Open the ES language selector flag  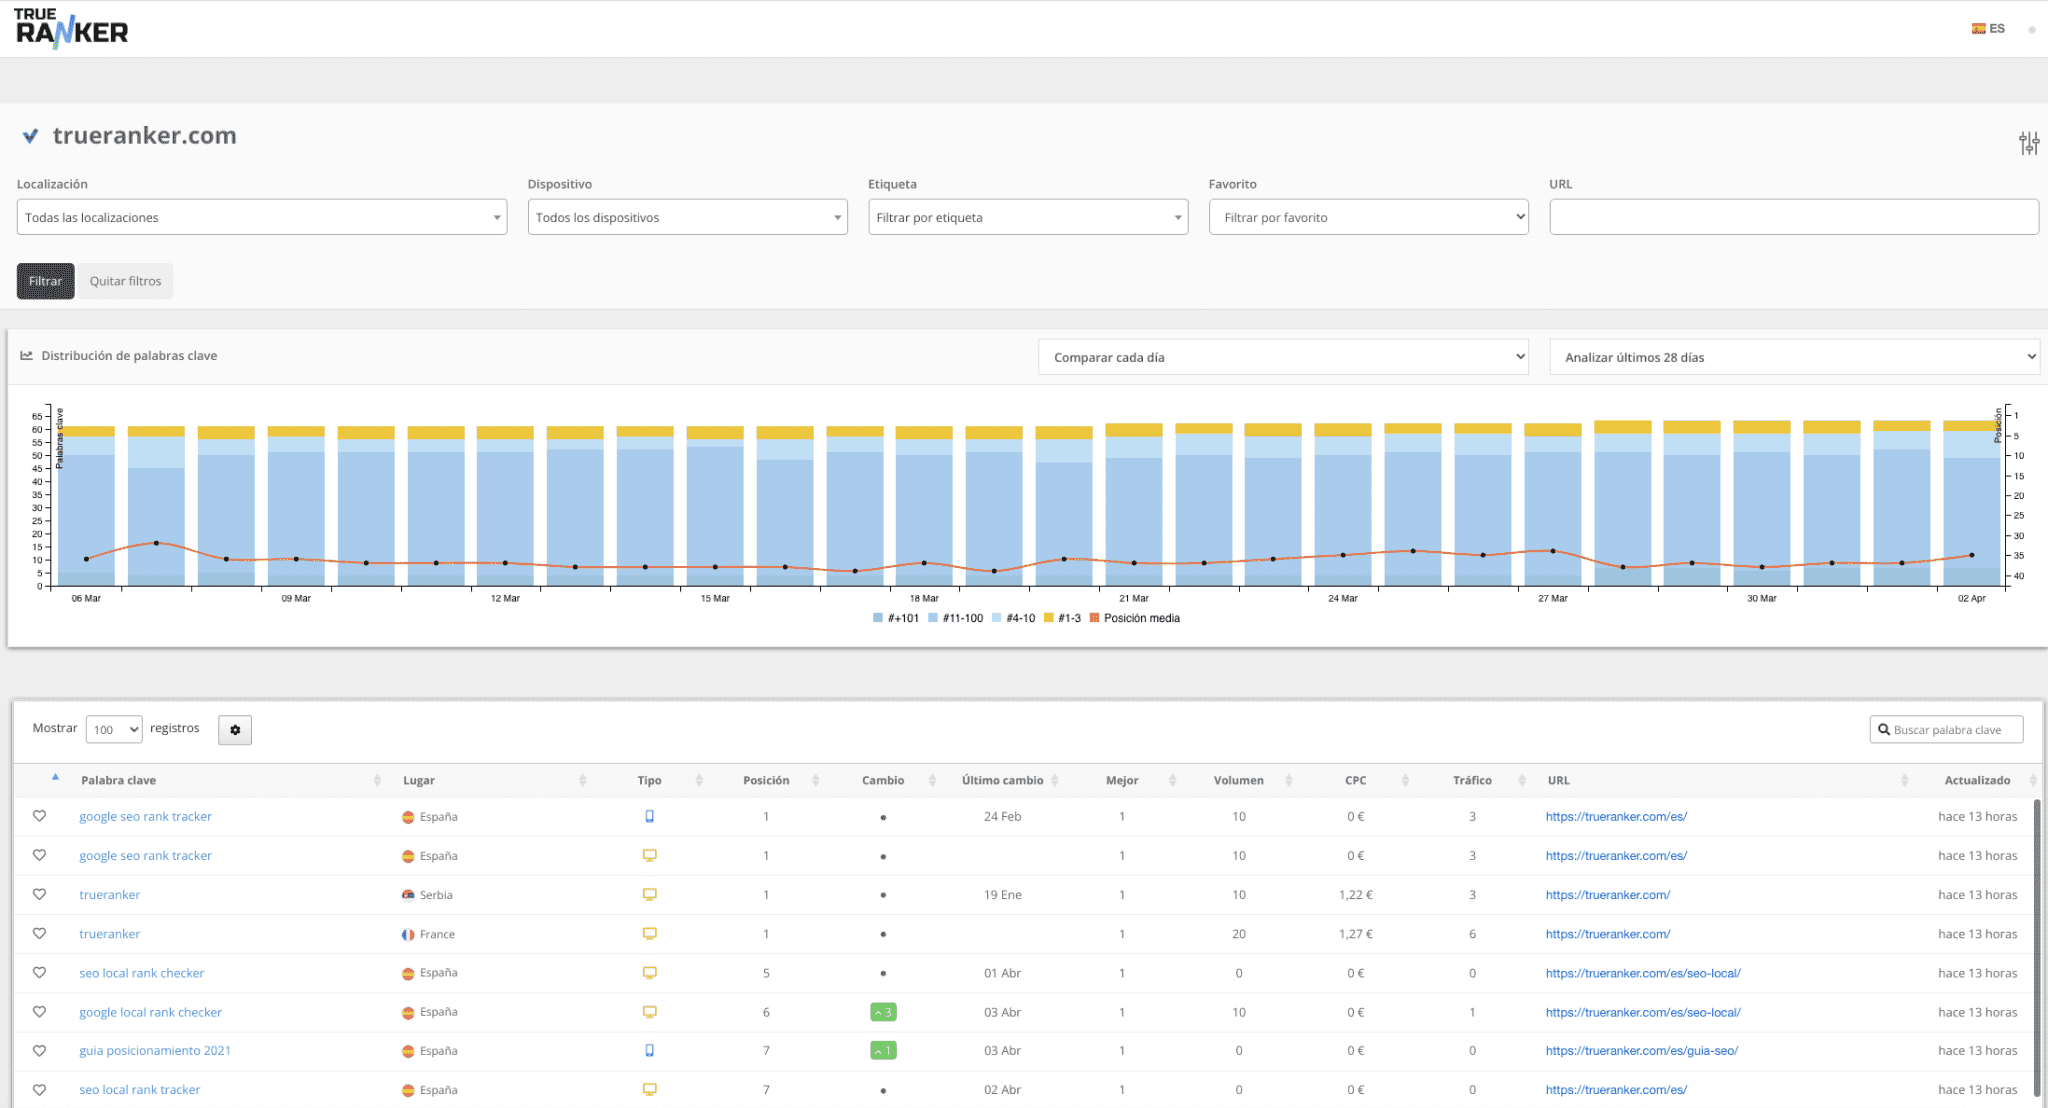point(1978,29)
